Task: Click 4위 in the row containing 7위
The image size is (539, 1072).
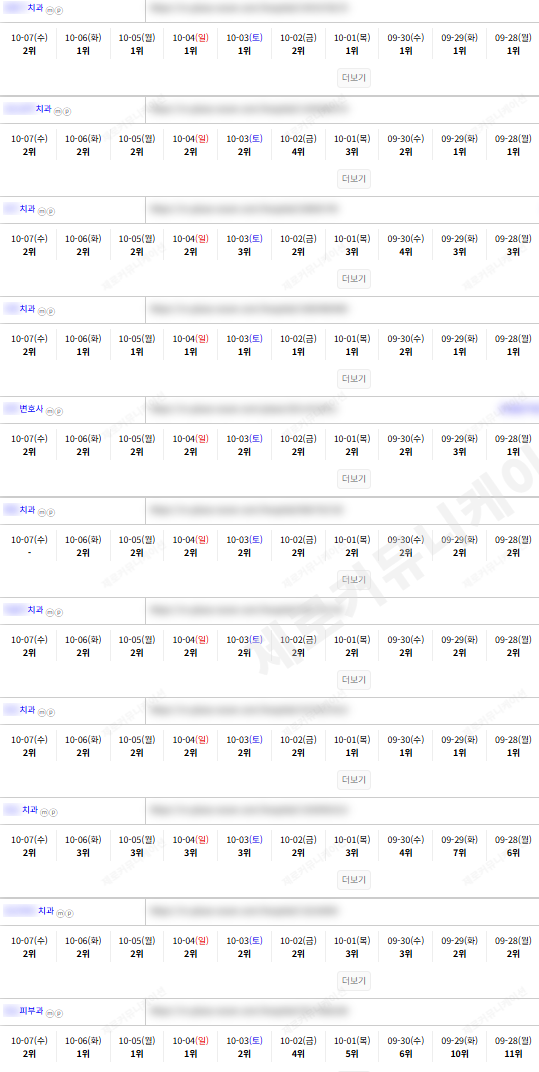Action: coord(406,853)
